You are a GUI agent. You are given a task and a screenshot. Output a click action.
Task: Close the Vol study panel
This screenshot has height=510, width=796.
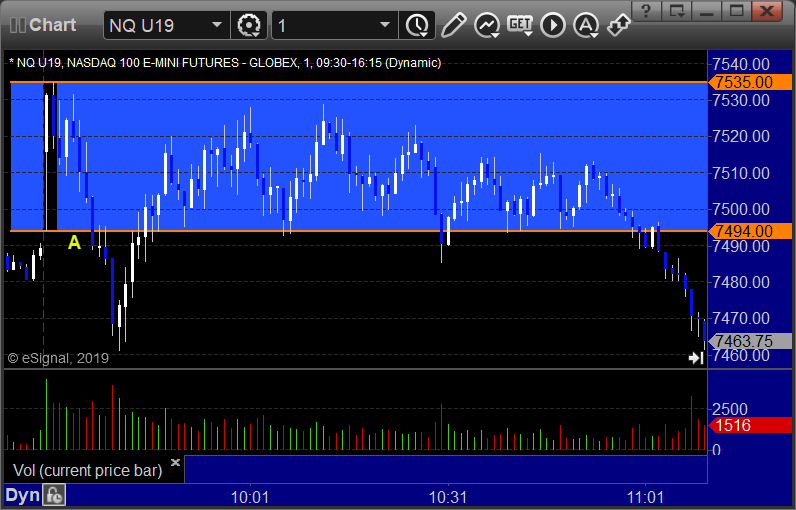coord(176,462)
